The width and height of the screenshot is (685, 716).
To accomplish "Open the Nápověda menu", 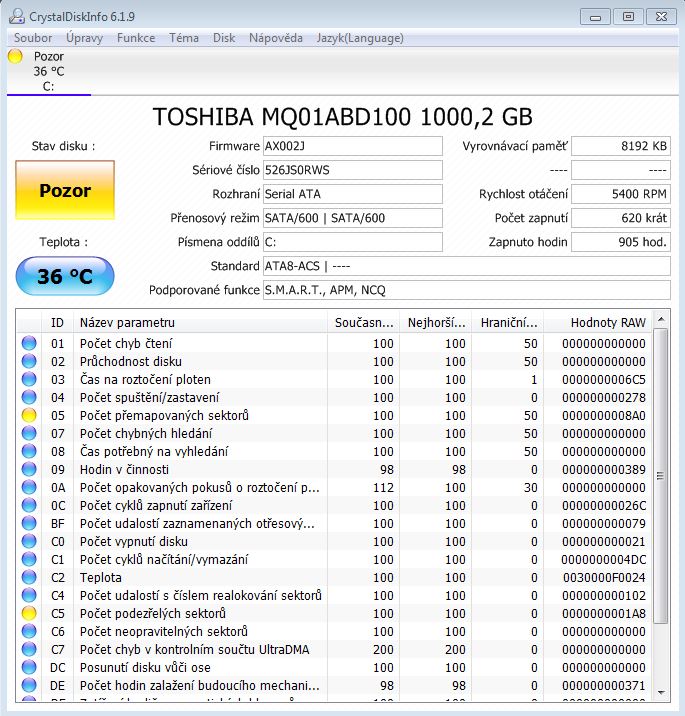I will click(x=275, y=38).
